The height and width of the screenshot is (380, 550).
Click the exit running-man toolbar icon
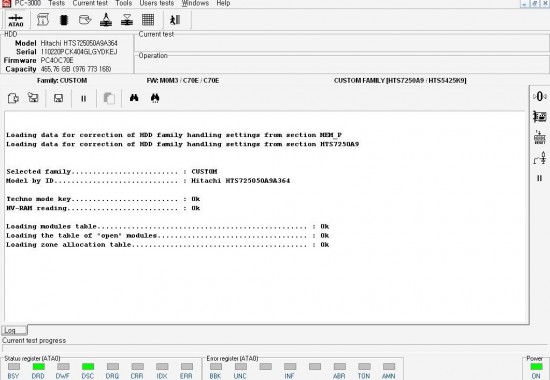click(x=175, y=20)
